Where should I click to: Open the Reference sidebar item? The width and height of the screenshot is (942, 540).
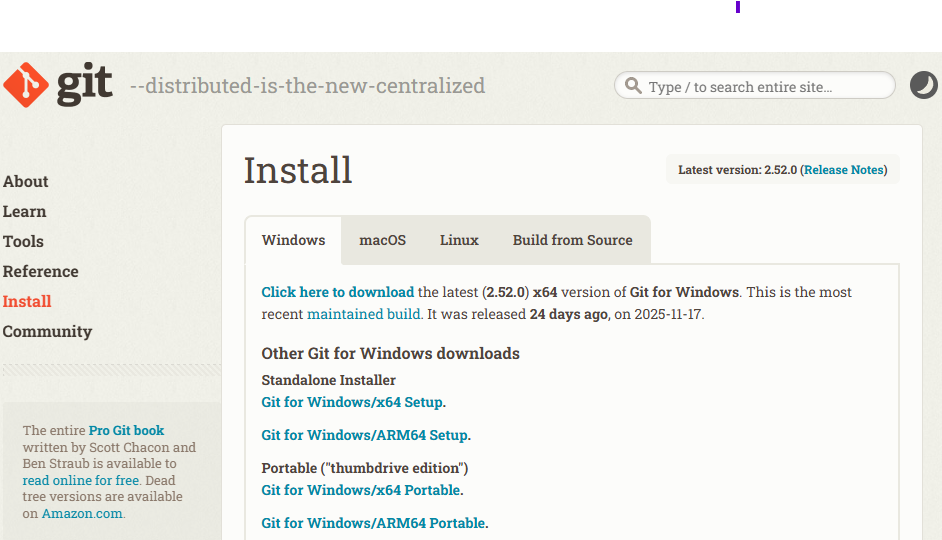pyautogui.click(x=40, y=272)
